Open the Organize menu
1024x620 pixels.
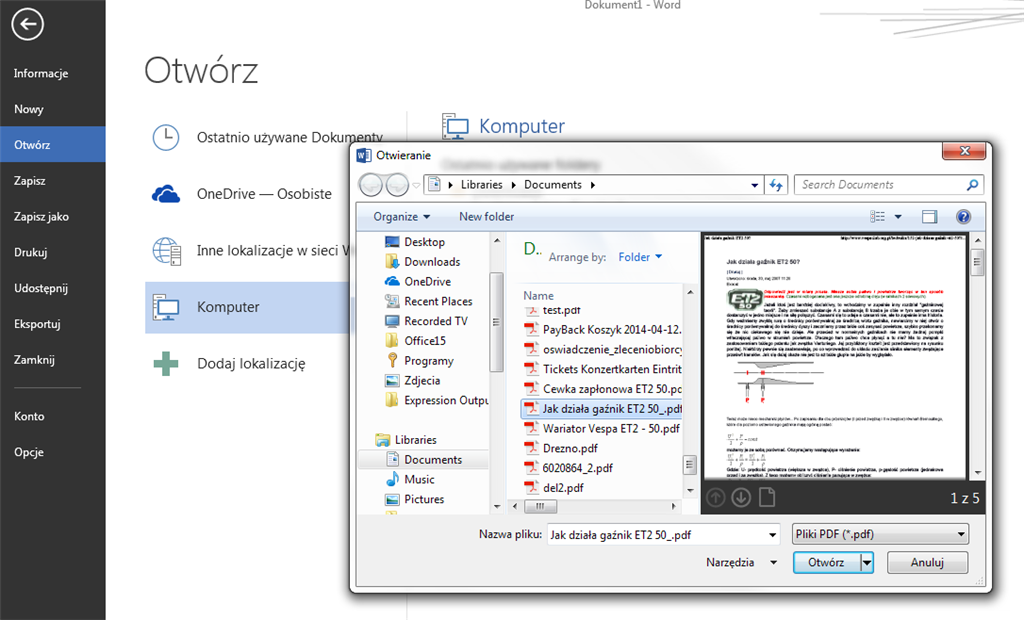coord(402,216)
